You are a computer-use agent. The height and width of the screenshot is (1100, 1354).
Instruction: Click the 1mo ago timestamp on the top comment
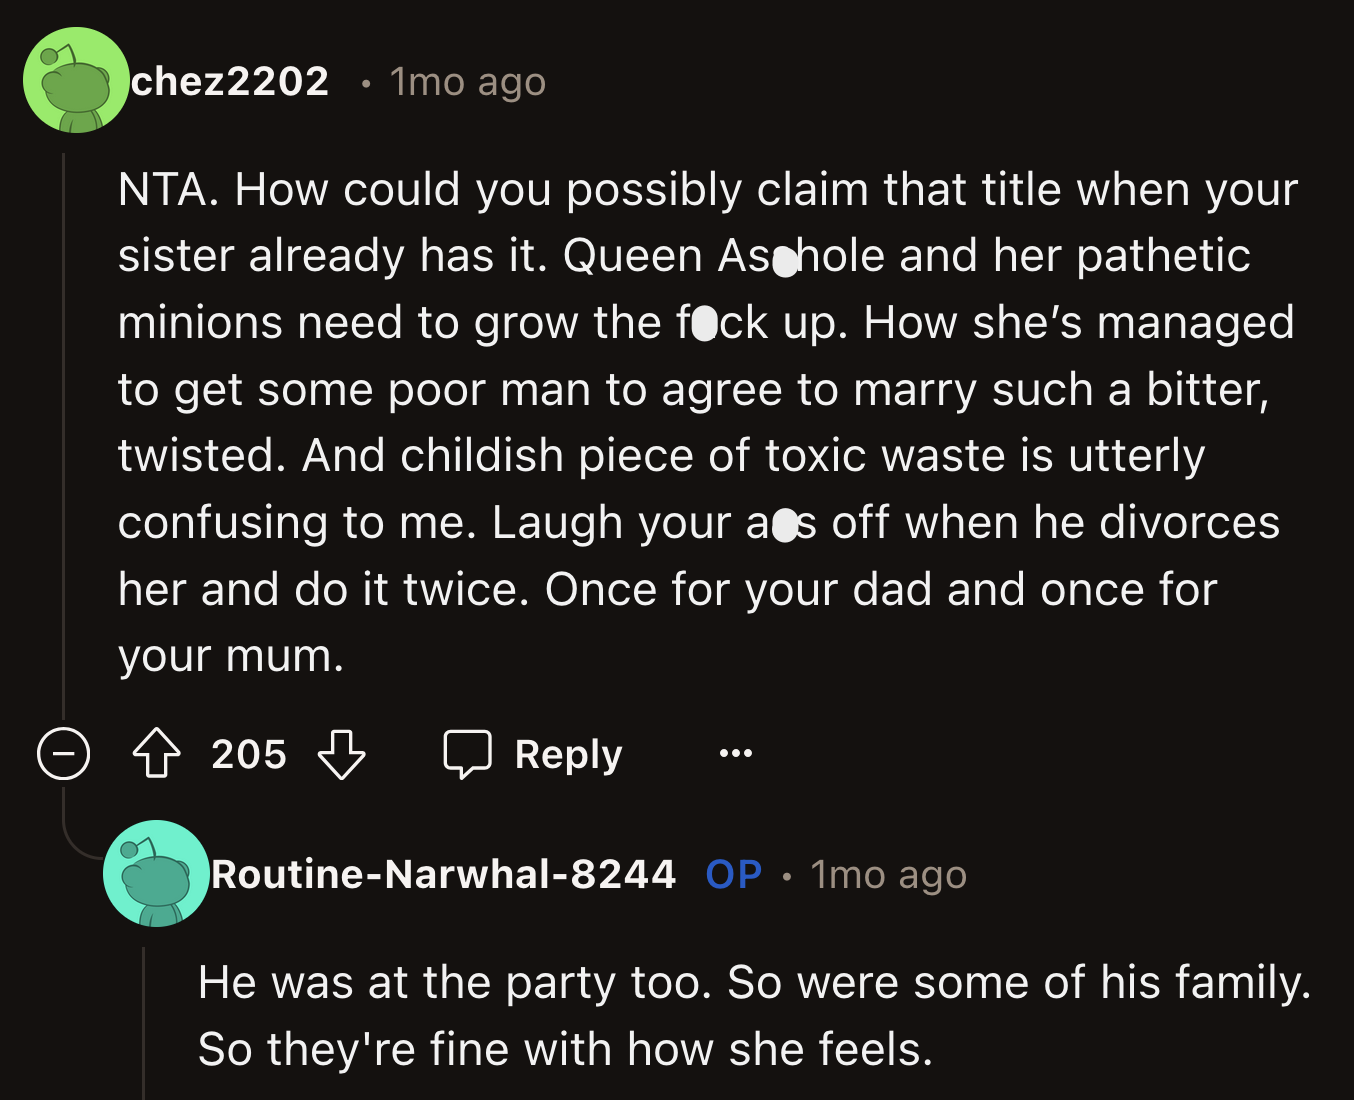pos(466,83)
